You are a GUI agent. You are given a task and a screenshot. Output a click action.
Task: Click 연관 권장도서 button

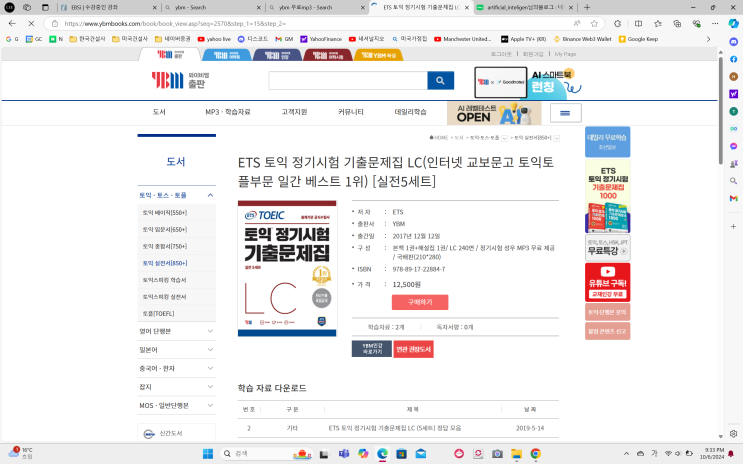pyautogui.click(x=413, y=349)
